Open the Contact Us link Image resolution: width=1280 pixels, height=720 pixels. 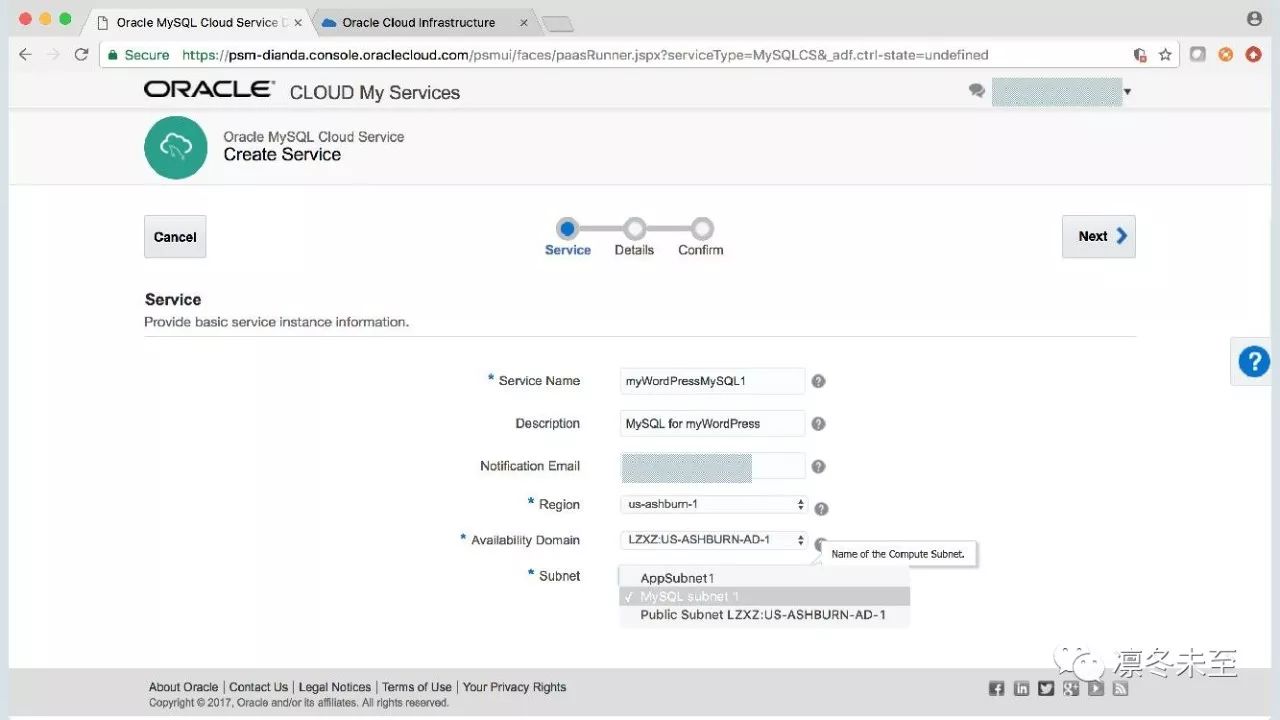(258, 687)
